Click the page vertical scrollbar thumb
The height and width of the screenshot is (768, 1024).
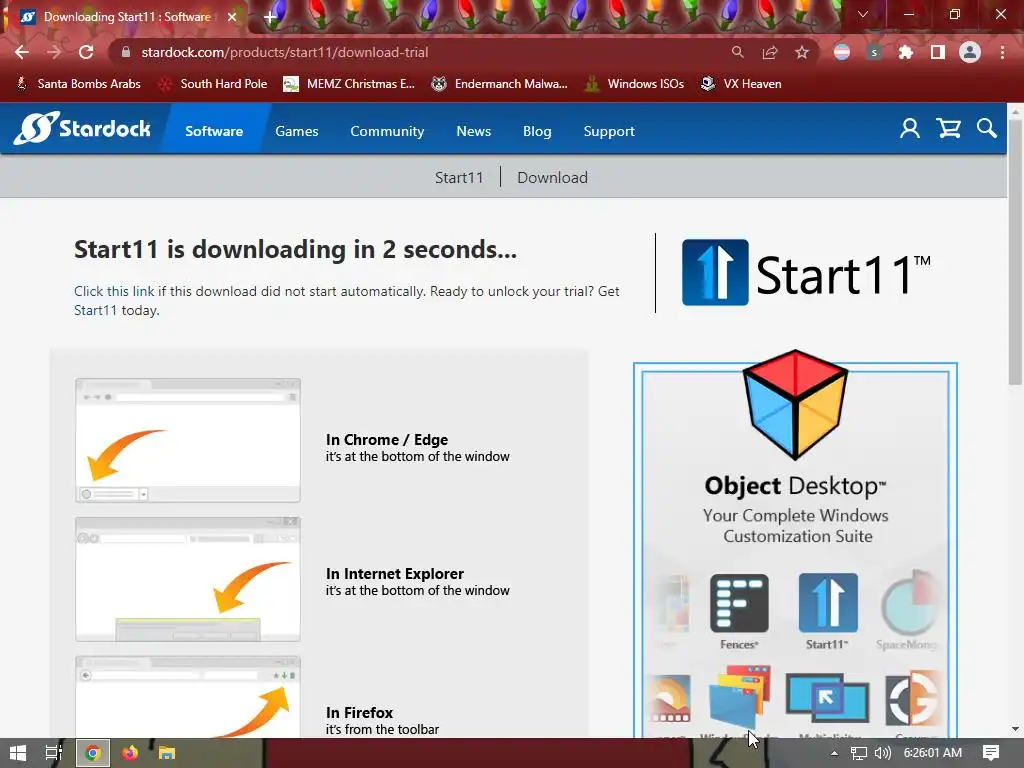coord(1015,251)
